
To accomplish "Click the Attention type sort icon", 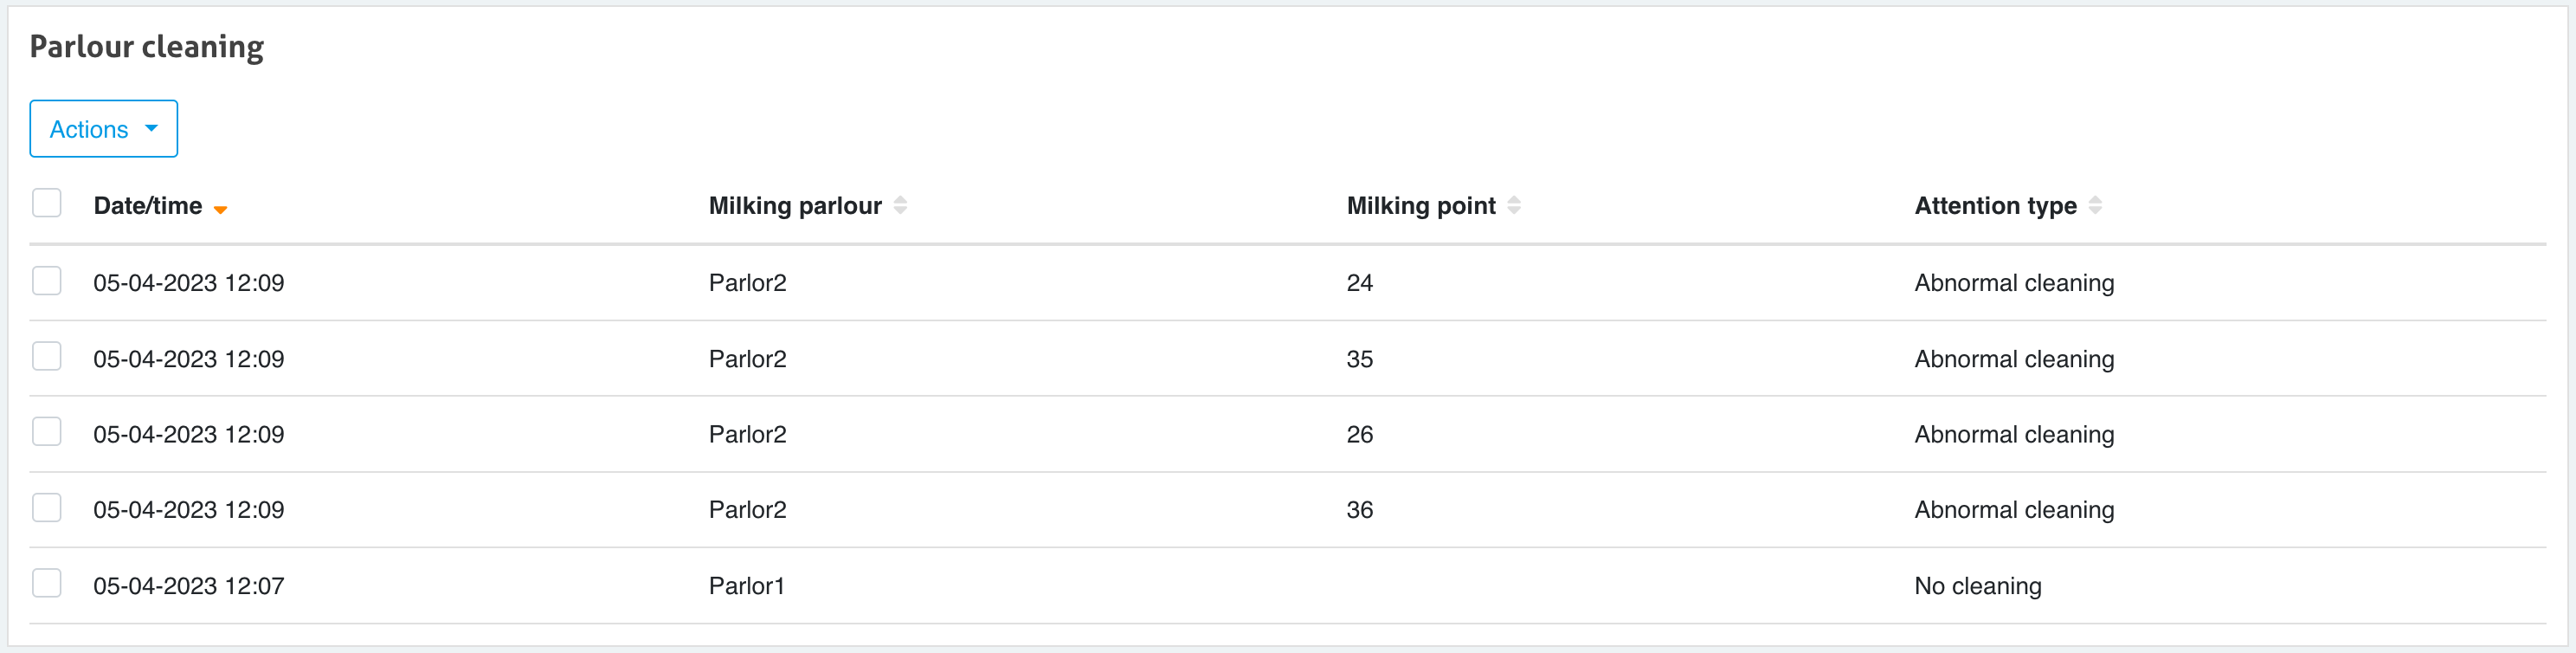I will [x=2095, y=205].
